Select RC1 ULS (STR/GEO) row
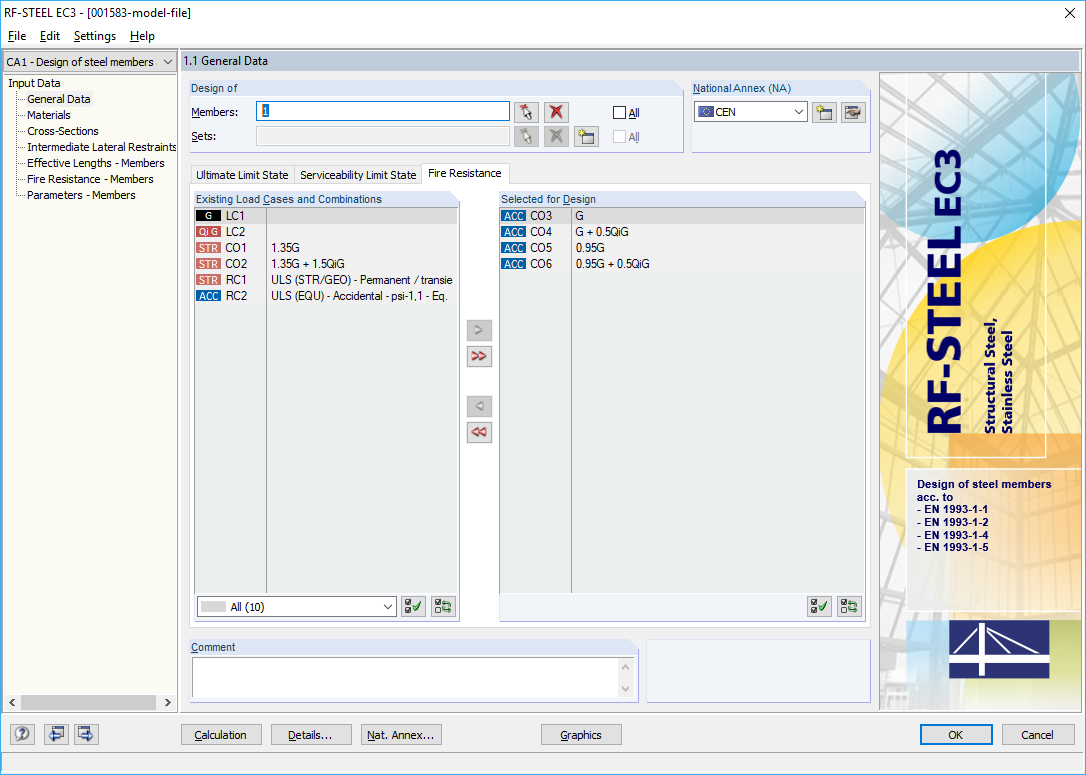This screenshot has height=775, width=1086. coord(326,280)
